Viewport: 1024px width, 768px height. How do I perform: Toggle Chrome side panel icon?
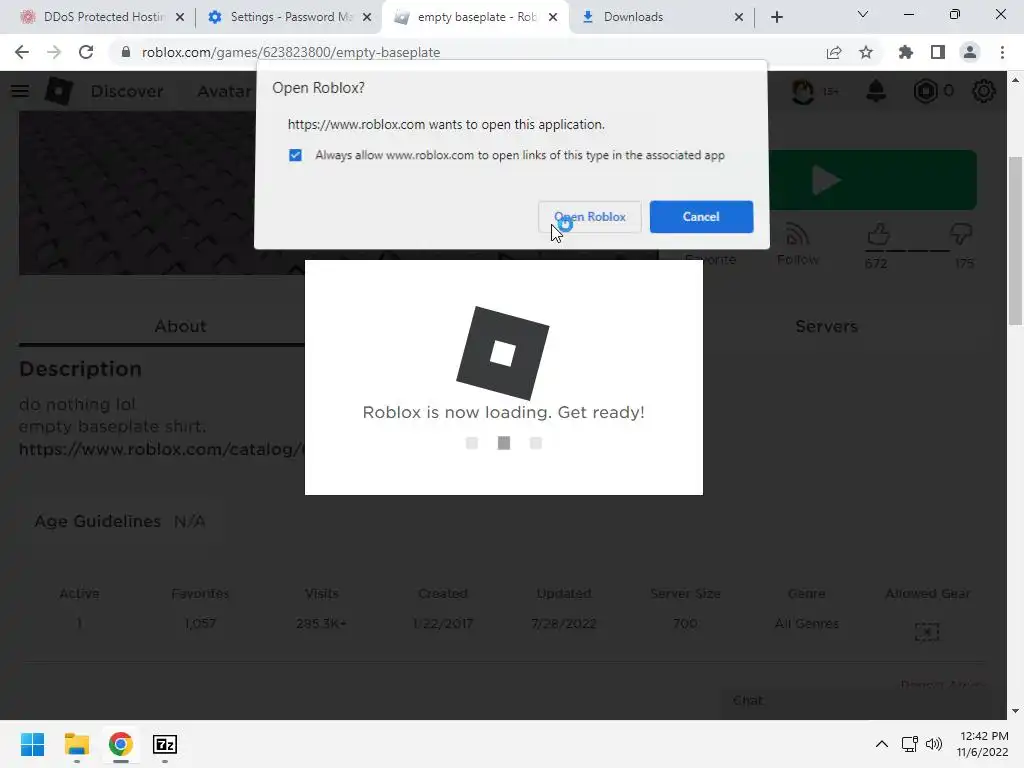(x=938, y=52)
